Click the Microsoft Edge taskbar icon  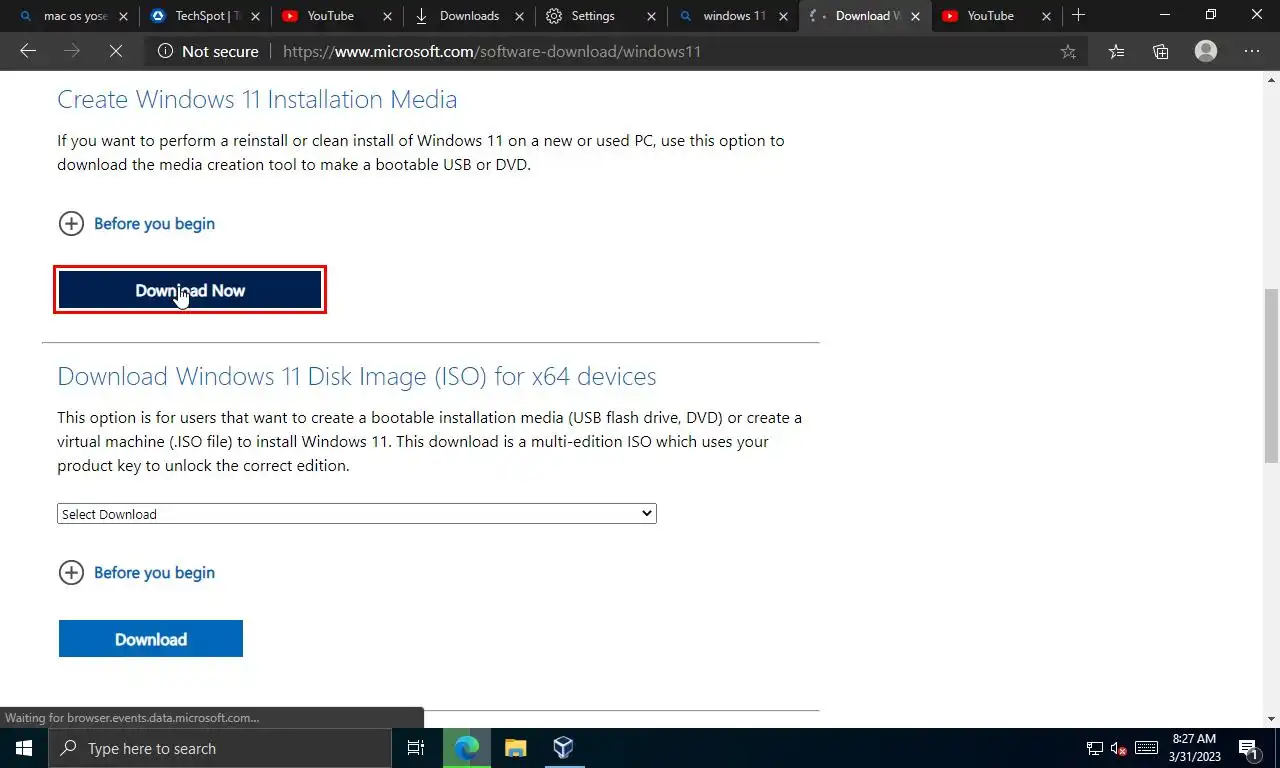466,748
